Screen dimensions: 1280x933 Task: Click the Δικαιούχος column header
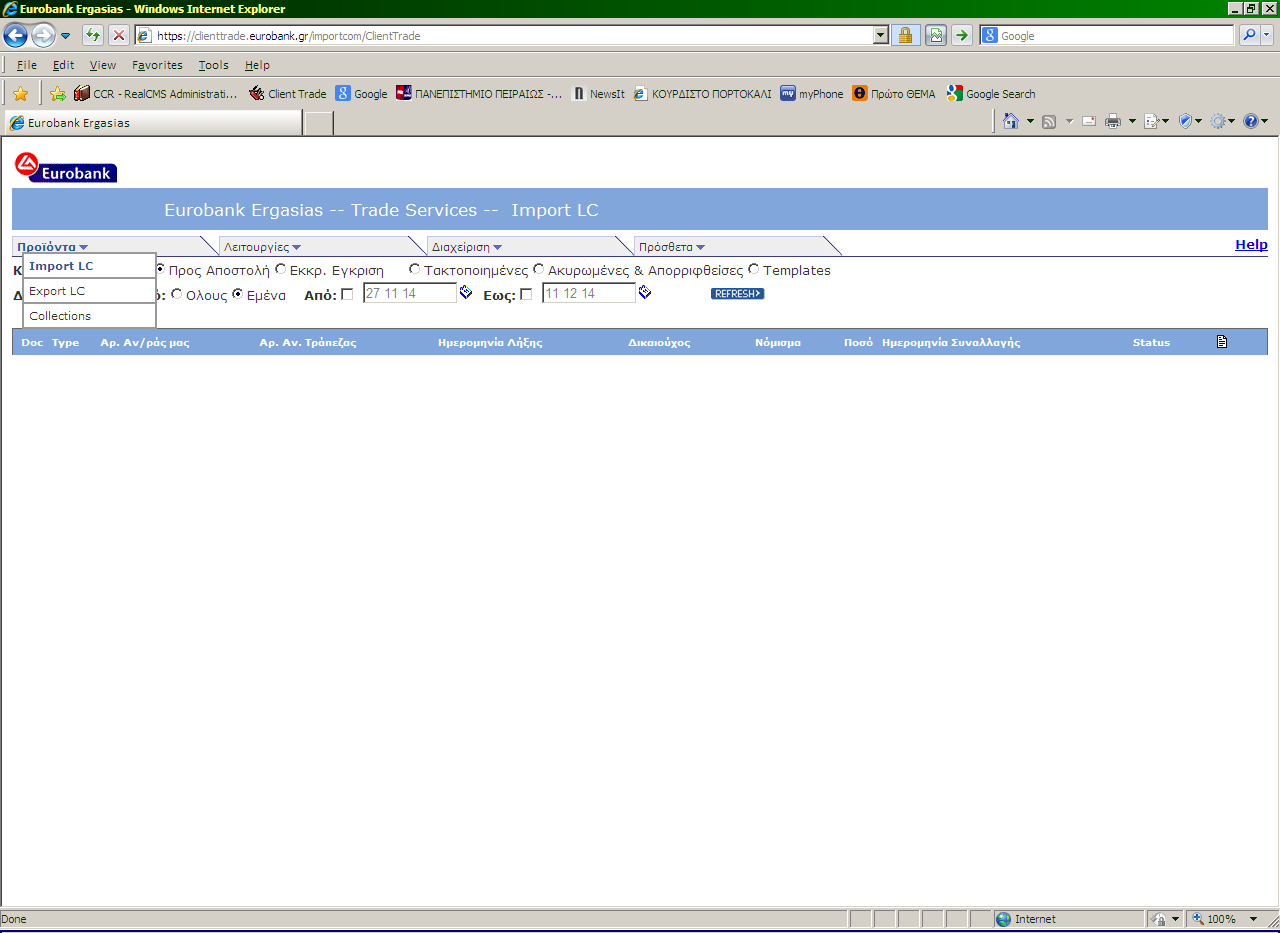pos(659,342)
